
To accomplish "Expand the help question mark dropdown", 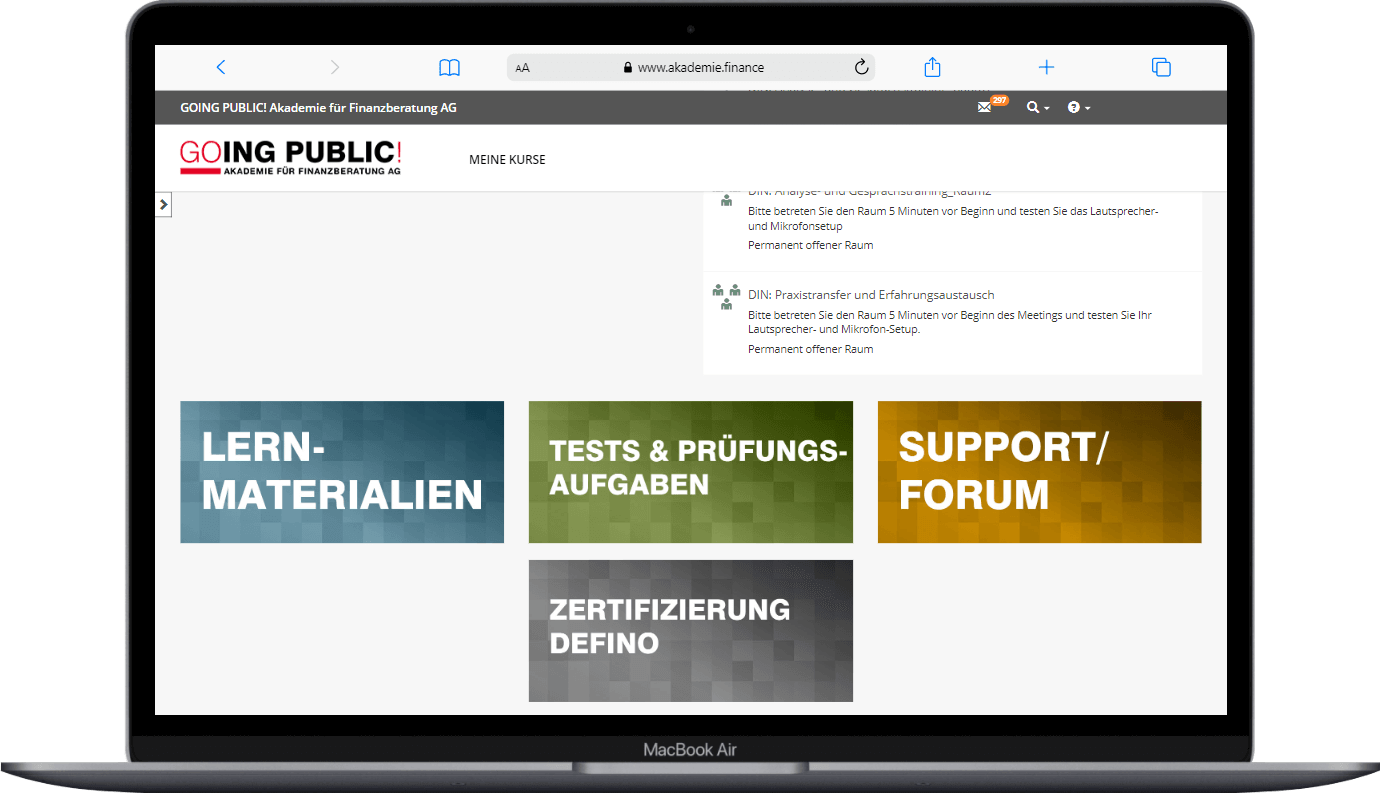I will (x=1078, y=107).
